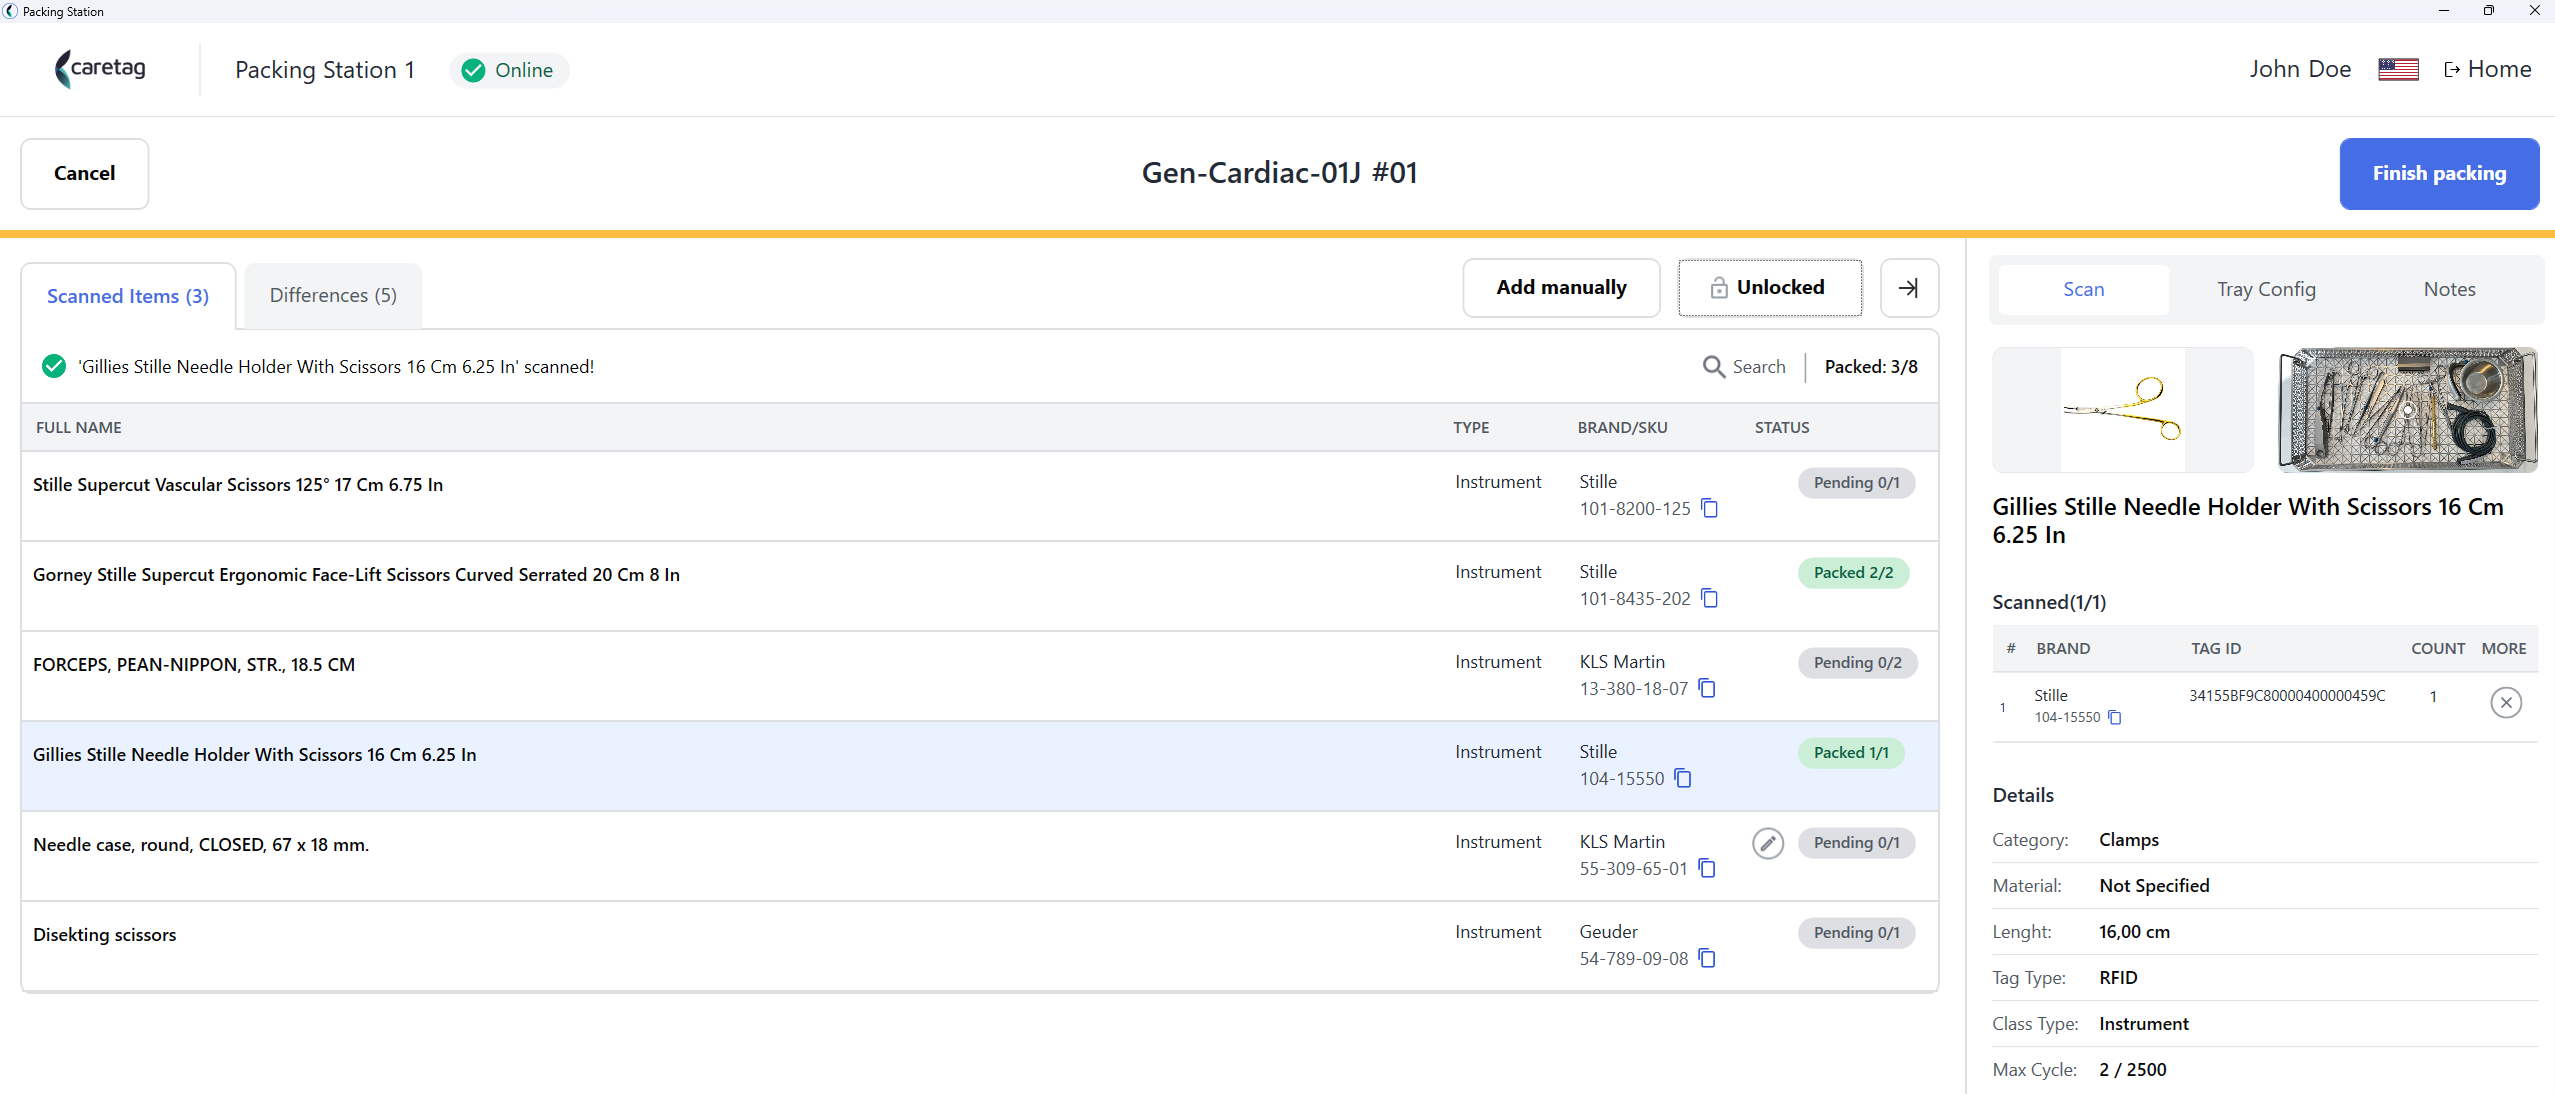The height and width of the screenshot is (1094, 2555).
Task: Cancel the packing session
Action: tap(85, 174)
